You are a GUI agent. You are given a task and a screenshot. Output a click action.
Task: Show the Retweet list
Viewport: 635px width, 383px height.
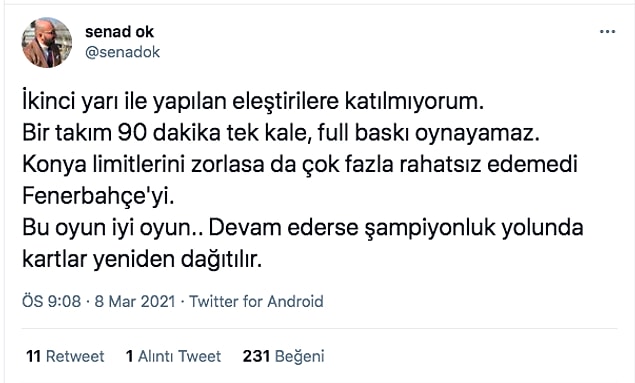(65, 356)
